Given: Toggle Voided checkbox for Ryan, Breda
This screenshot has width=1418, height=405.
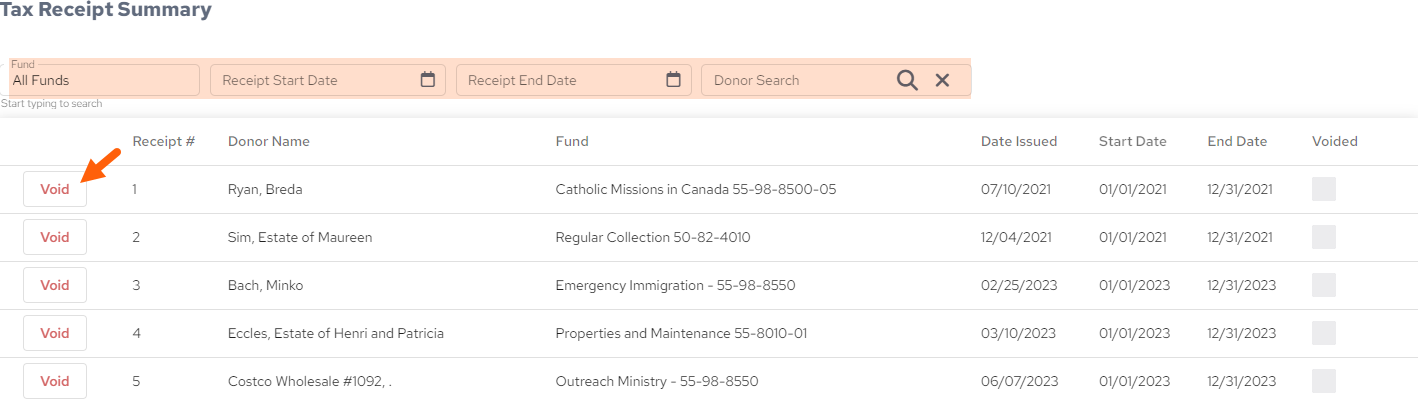Looking at the screenshot, I should coord(1324,189).
